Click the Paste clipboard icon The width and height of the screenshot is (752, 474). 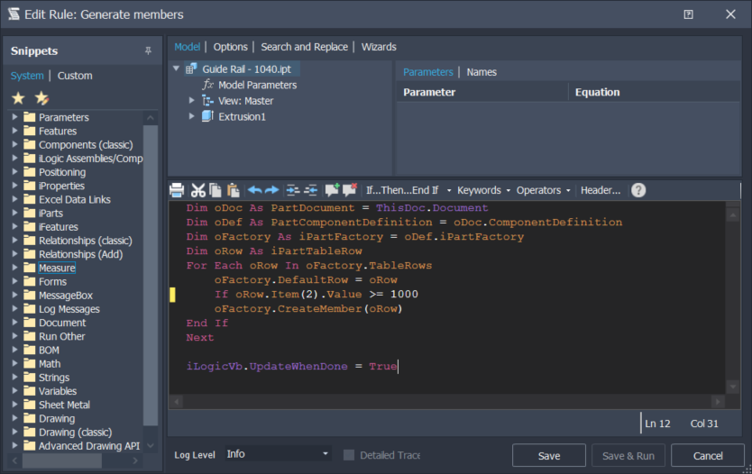(233, 190)
